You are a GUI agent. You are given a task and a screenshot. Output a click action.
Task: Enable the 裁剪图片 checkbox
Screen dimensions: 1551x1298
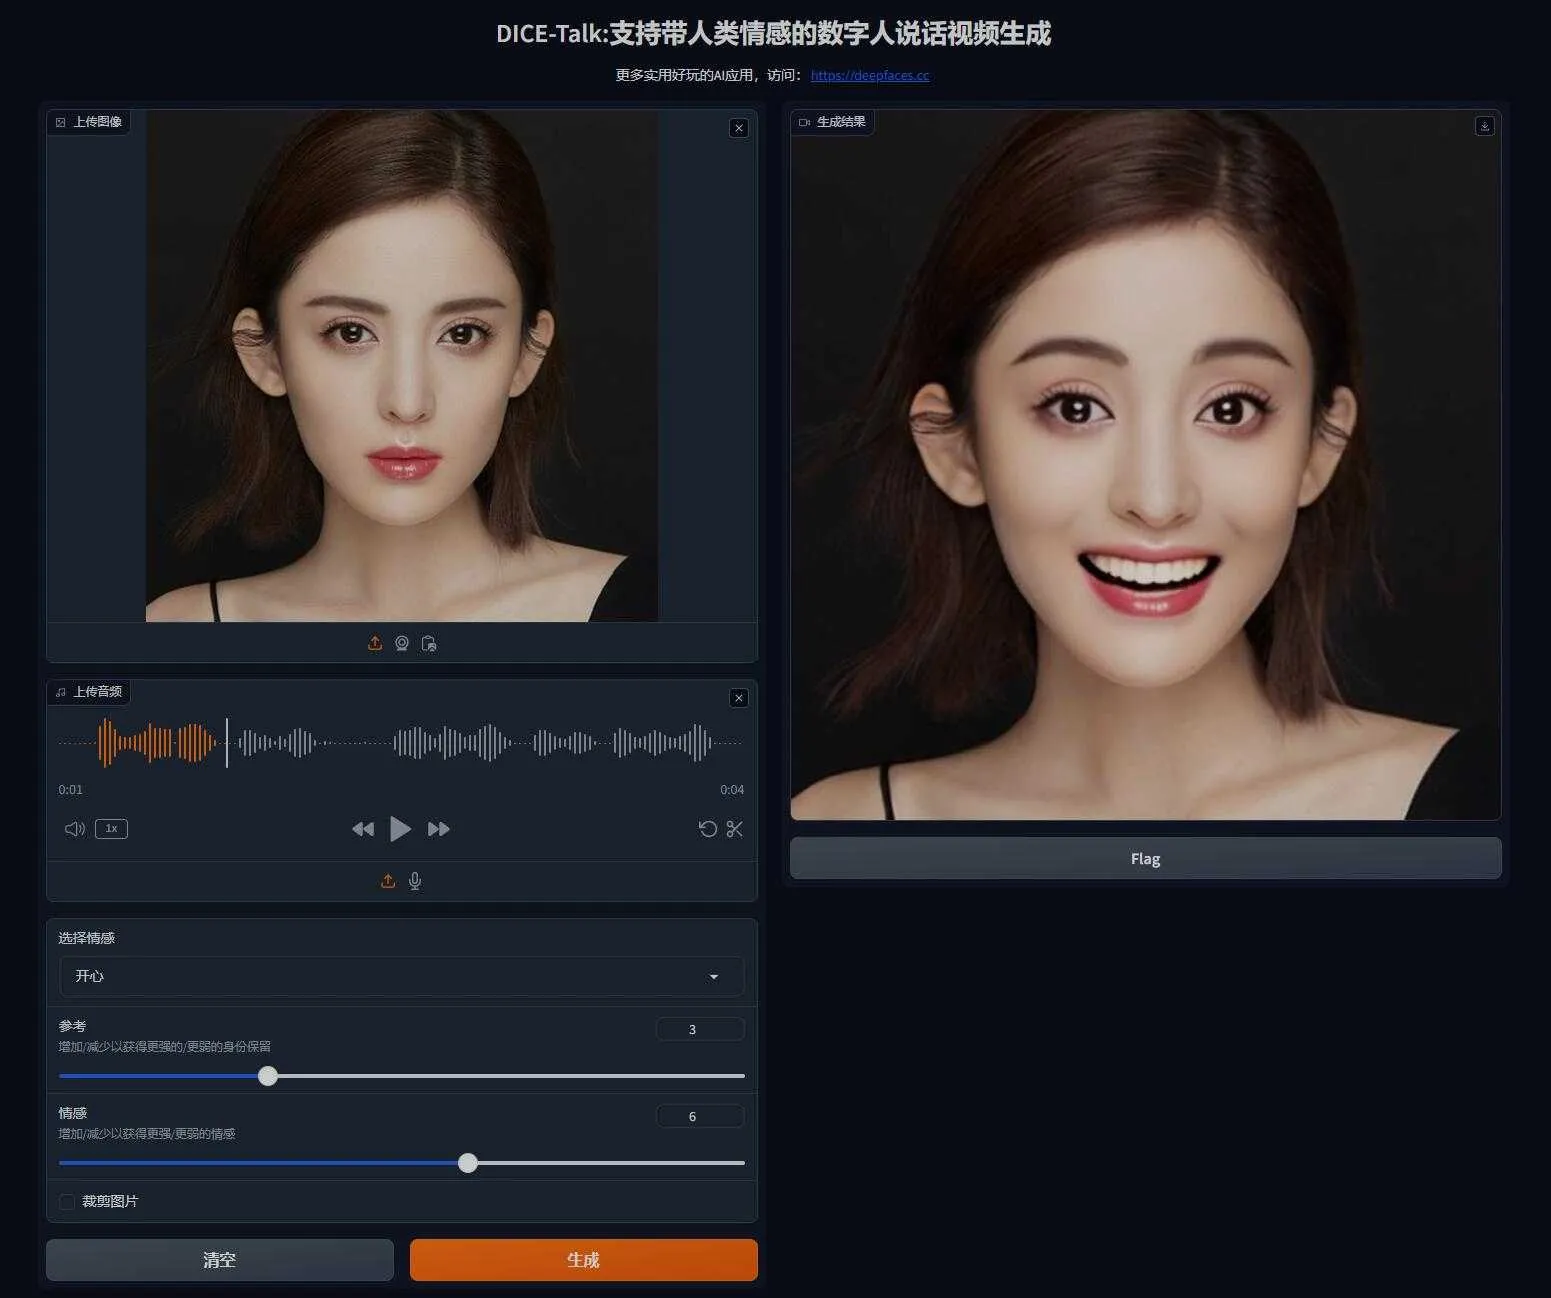tap(67, 1202)
